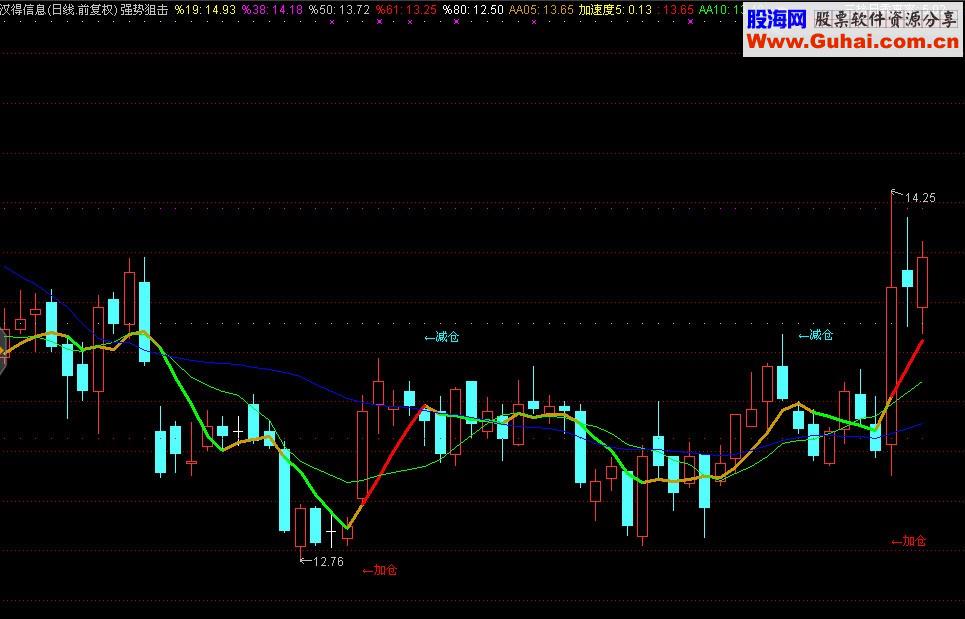Select the %80: 12.50 header value

click(473, 10)
